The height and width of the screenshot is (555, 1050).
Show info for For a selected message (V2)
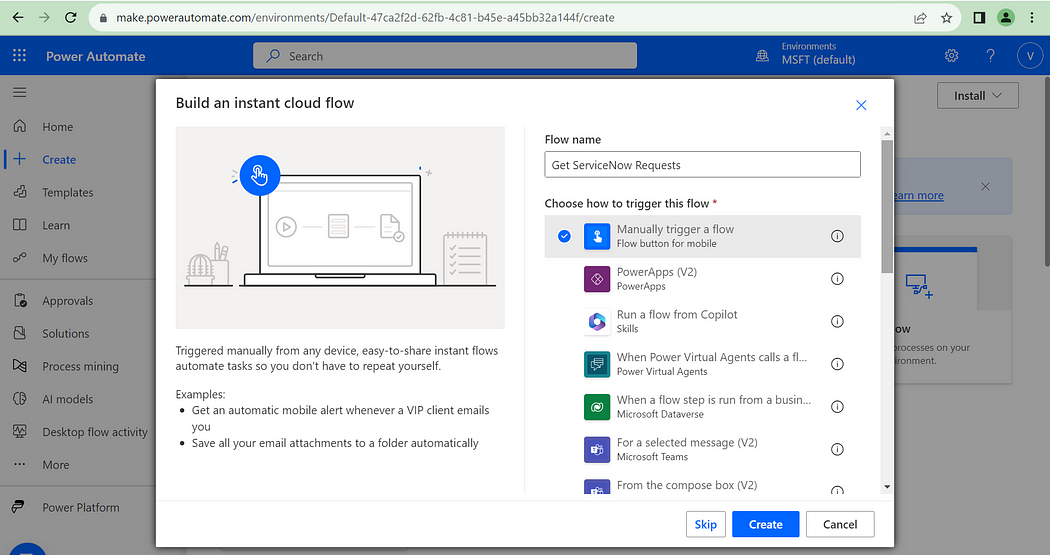pos(837,449)
